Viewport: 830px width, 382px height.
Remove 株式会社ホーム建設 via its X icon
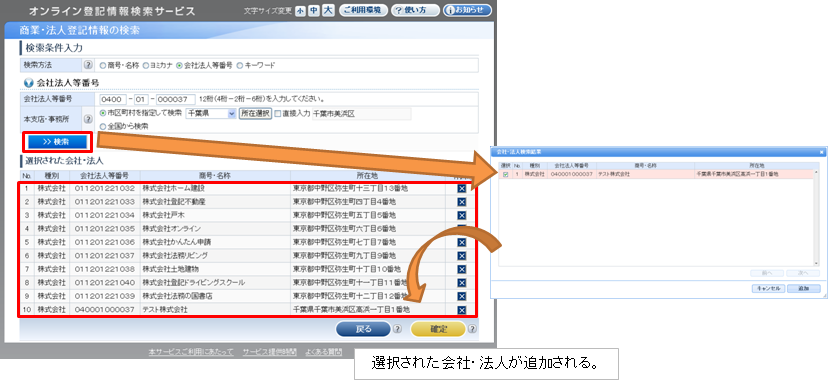462,188
